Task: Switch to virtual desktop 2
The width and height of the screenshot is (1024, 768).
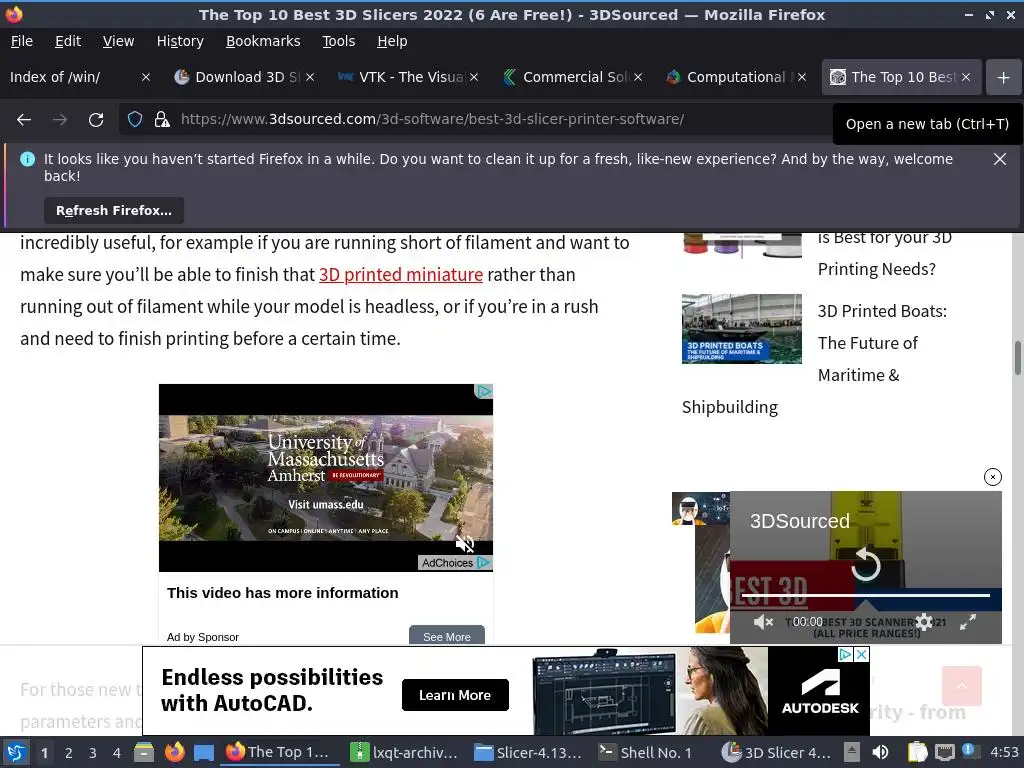Action: (69, 753)
